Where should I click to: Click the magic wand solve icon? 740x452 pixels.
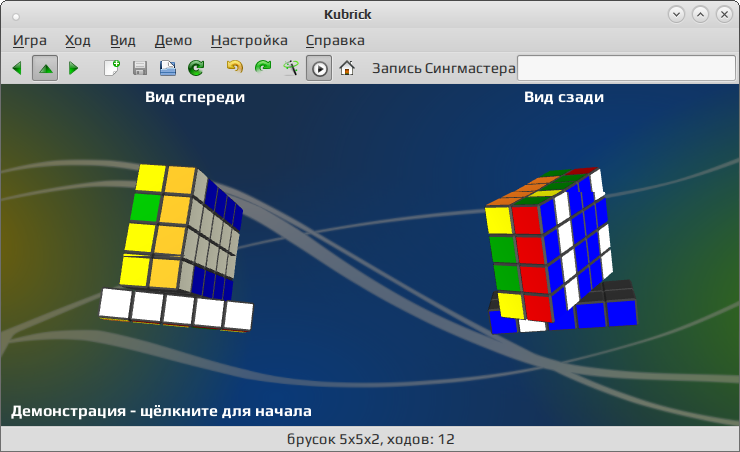pyautogui.click(x=291, y=68)
